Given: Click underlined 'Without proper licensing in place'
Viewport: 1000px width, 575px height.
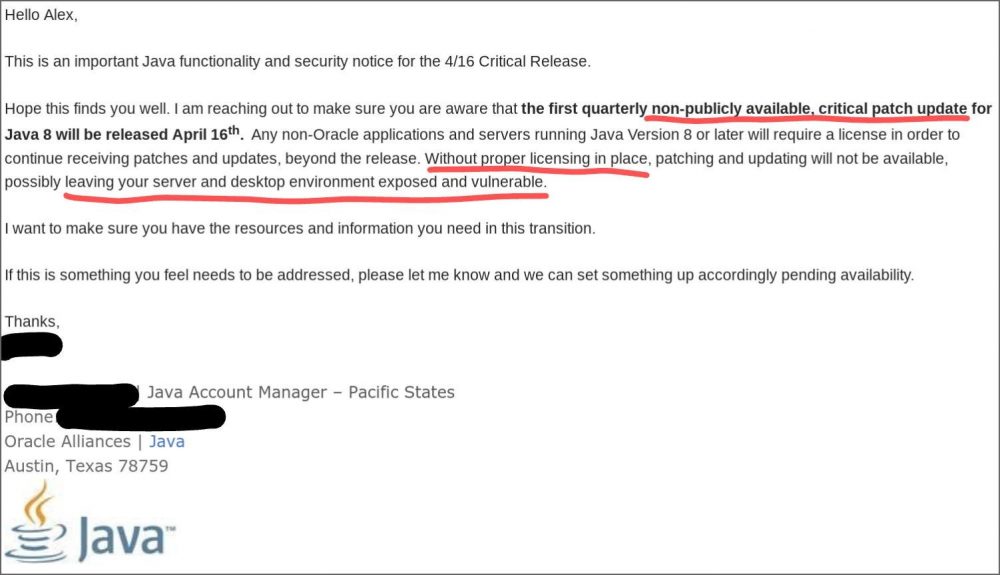Looking at the screenshot, I should pos(536,159).
